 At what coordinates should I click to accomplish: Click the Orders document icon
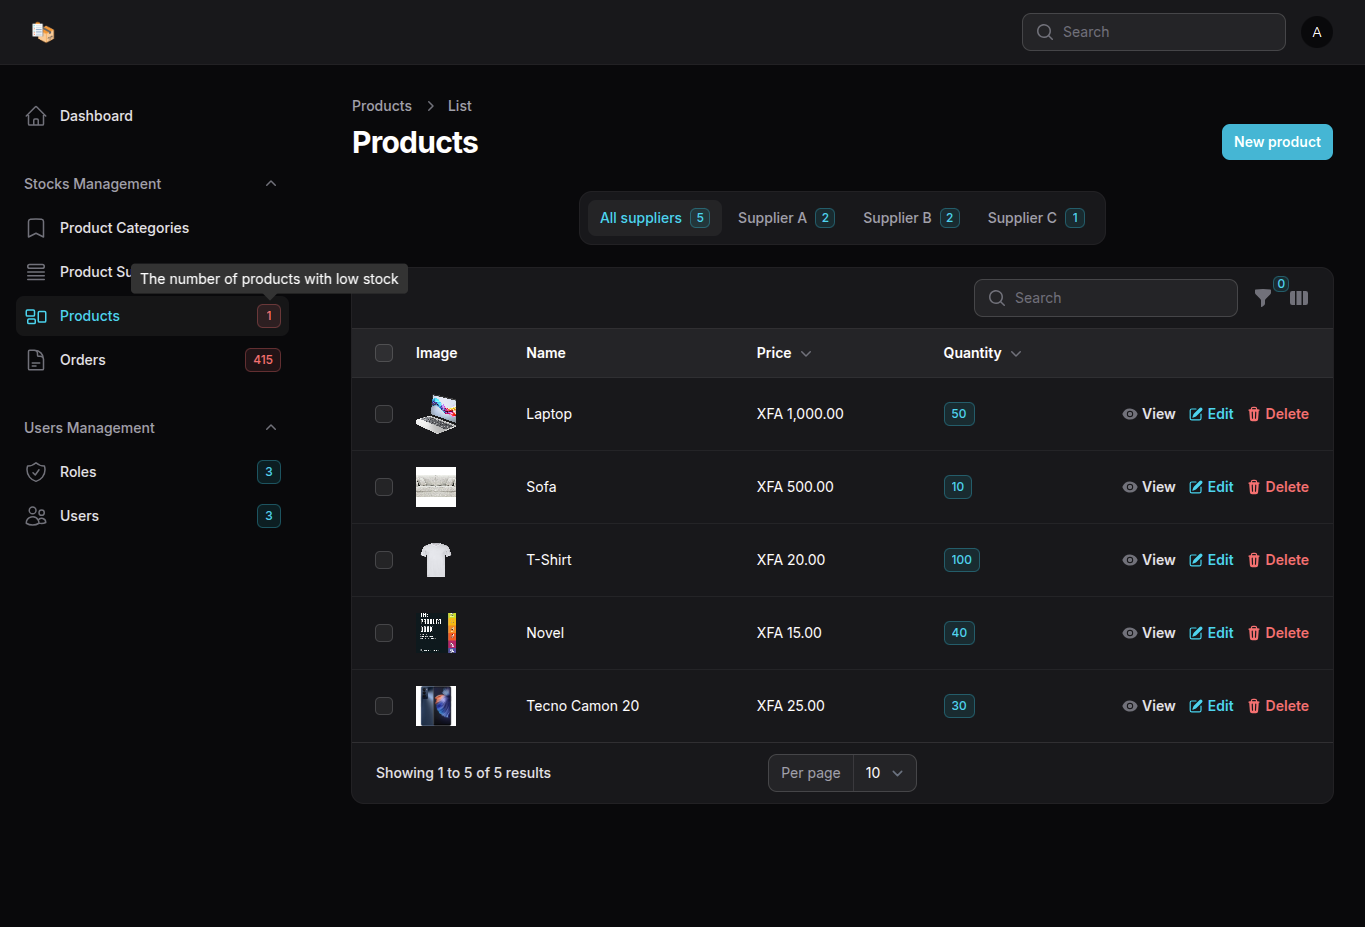pyautogui.click(x=36, y=360)
